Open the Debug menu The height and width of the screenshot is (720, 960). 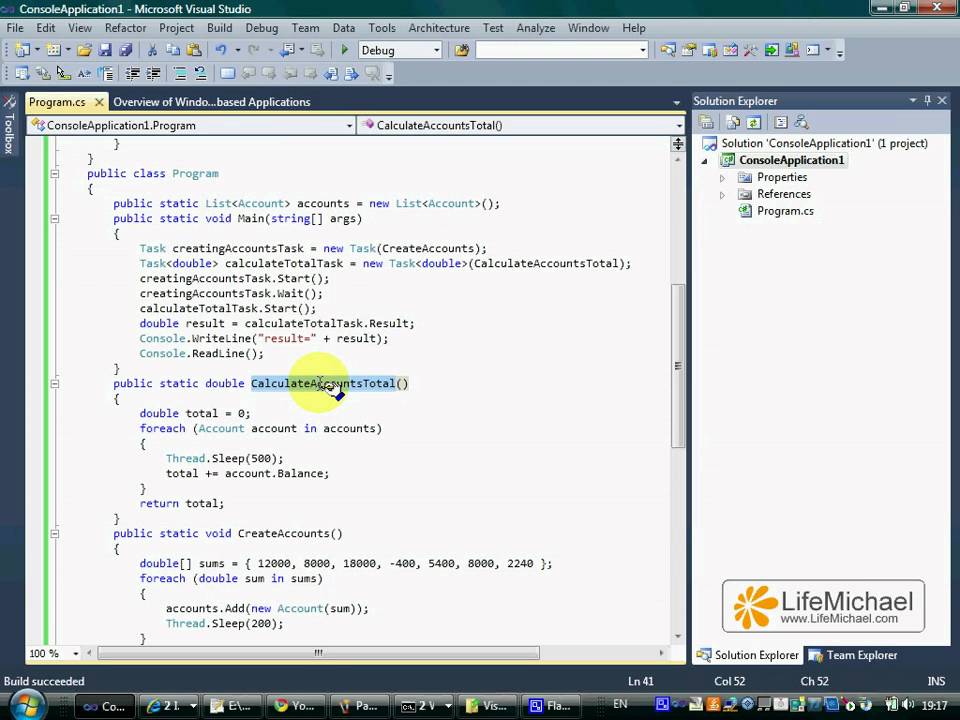coord(261,28)
